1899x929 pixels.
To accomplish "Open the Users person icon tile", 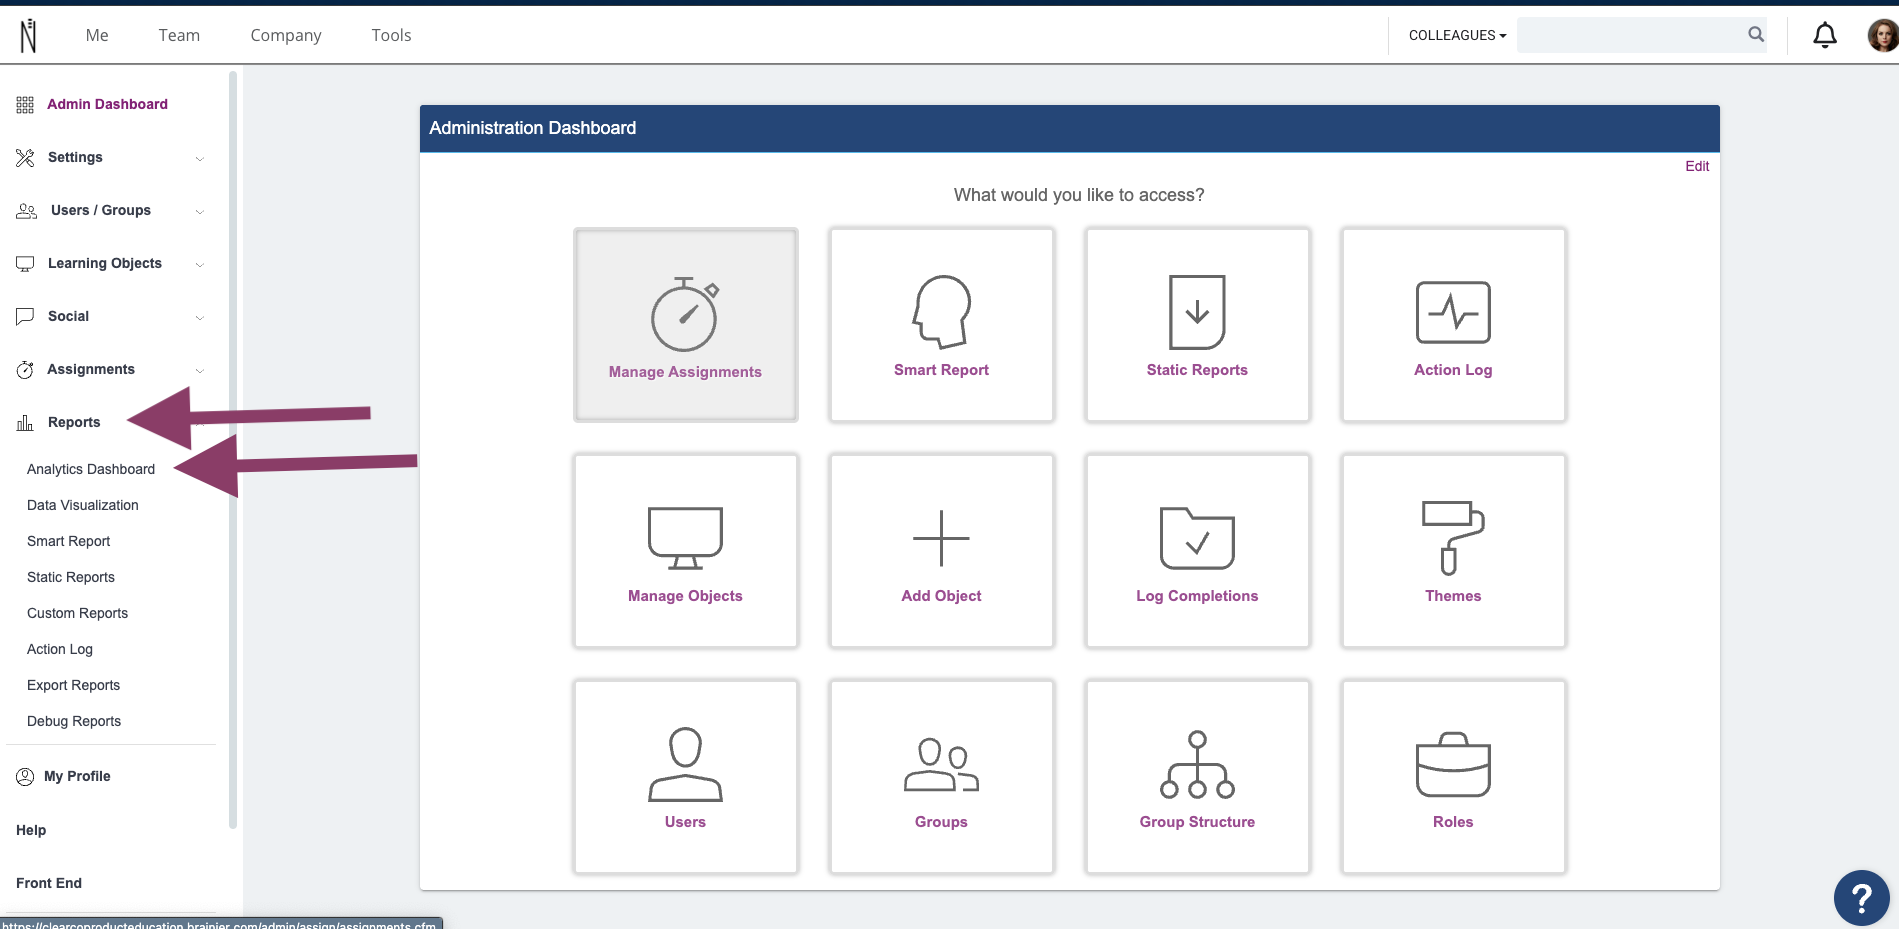I will click(685, 777).
